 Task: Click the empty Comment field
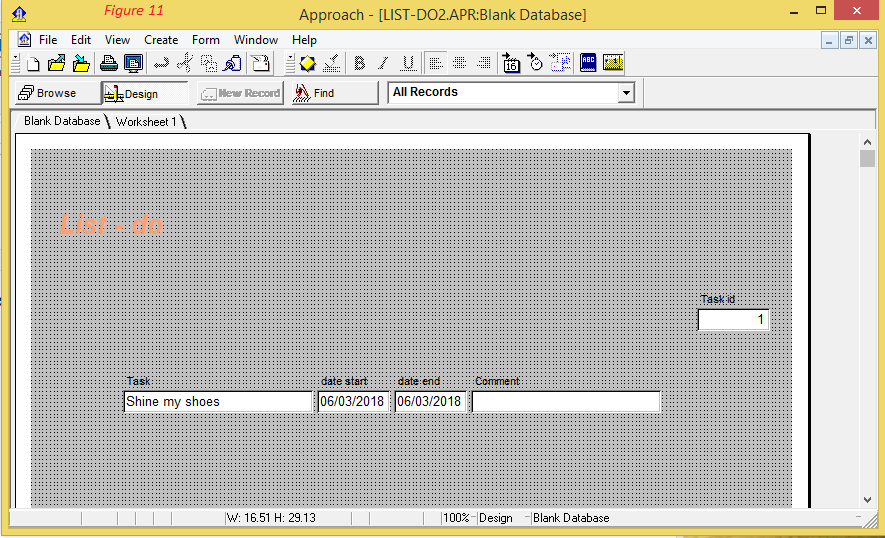click(x=566, y=401)
